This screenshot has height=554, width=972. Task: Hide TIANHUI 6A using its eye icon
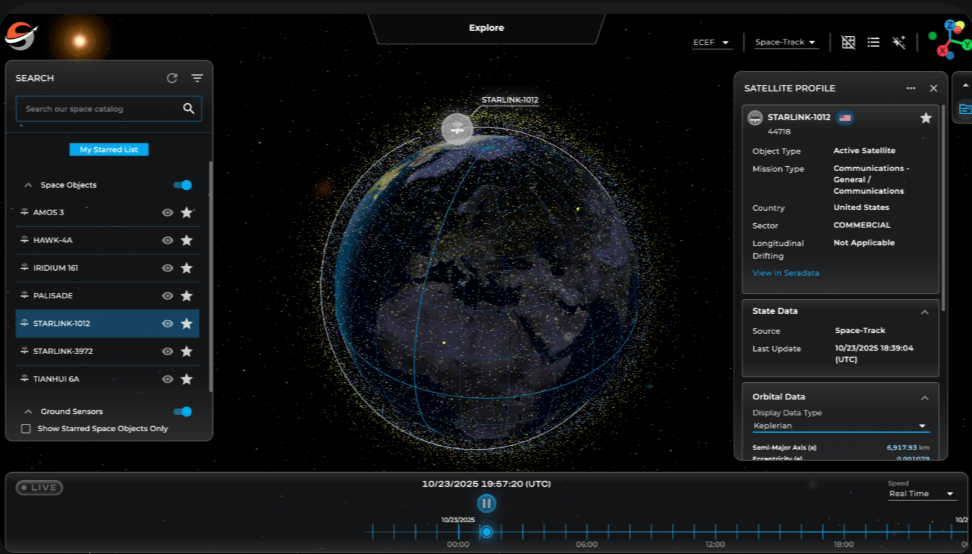[167, 379]
